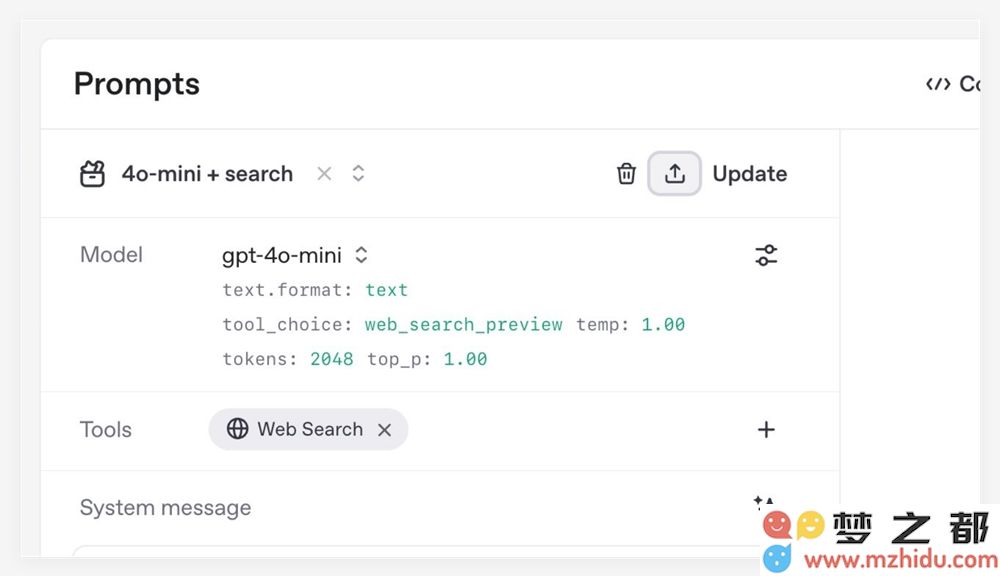1000x576 pixels.
Task: Click the sparkle generate icon by System message
Action: 763,502
